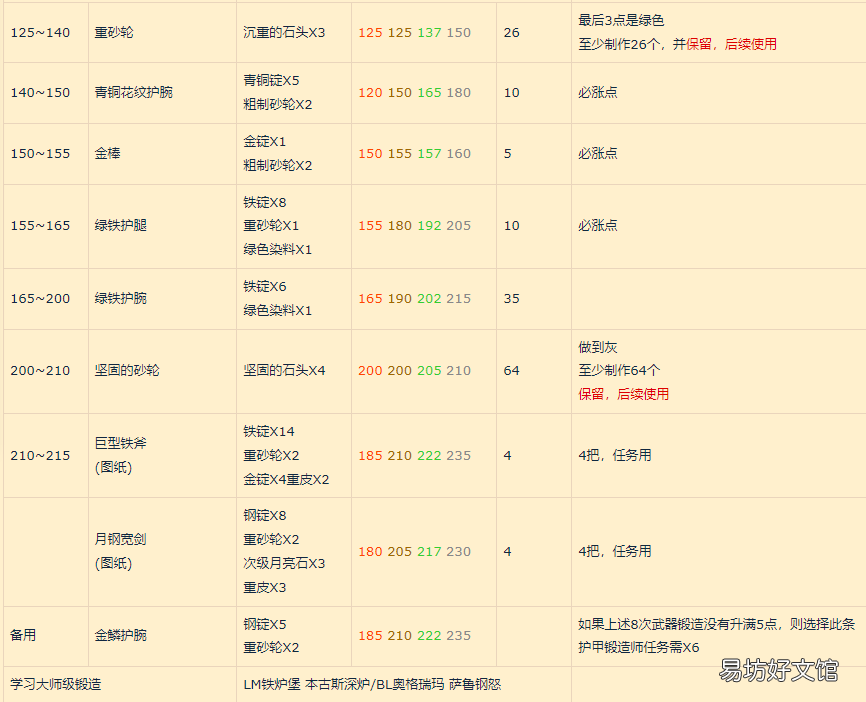Click the 备用 row label

click(x=23, y=635)
